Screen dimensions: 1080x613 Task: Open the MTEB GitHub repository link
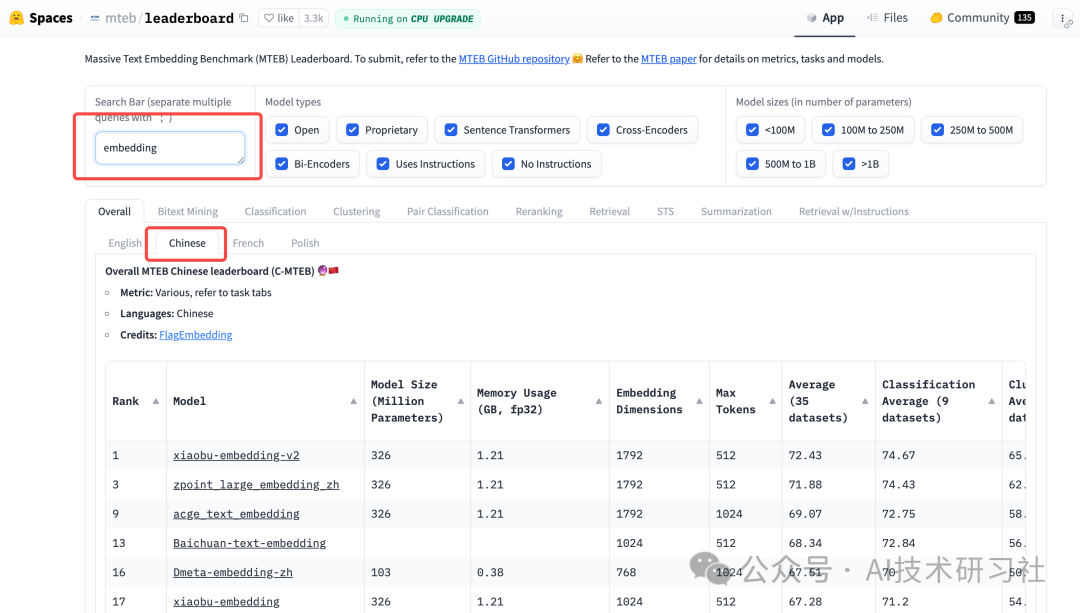pyautogui.click(x=514, y=59)
